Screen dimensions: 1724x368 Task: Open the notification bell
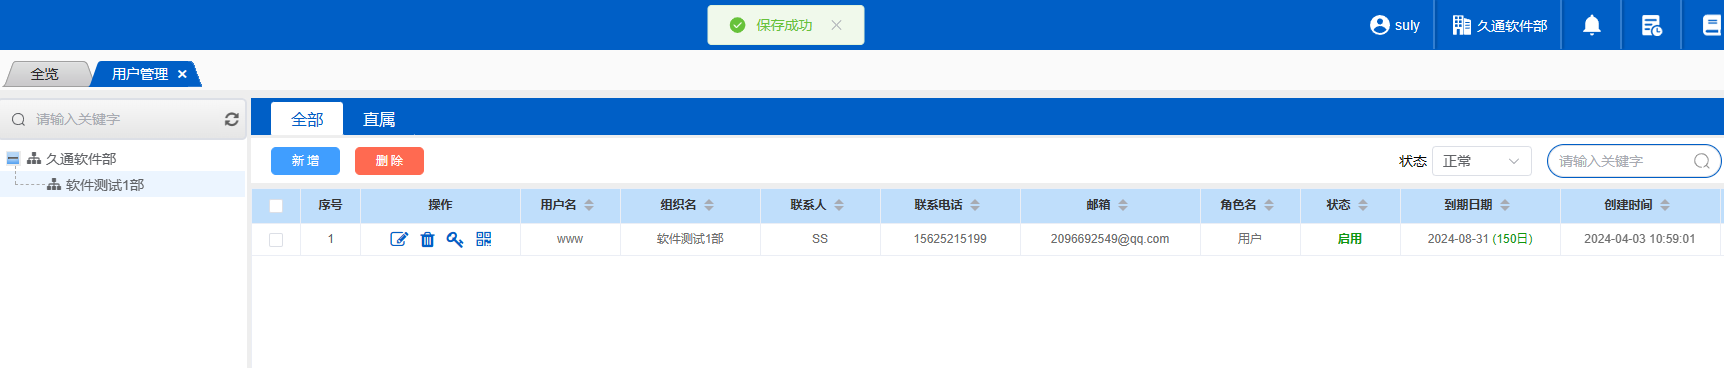[1592, 25]
